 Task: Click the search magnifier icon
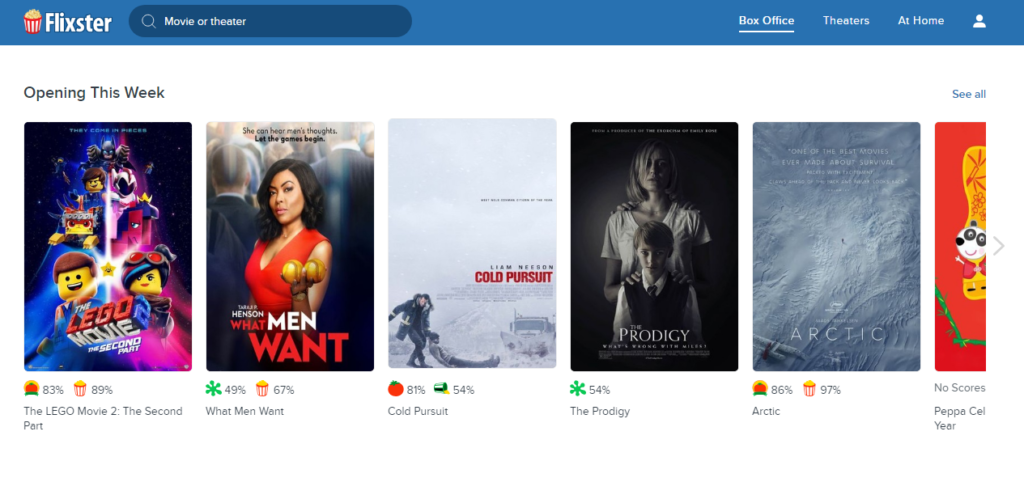148,22
